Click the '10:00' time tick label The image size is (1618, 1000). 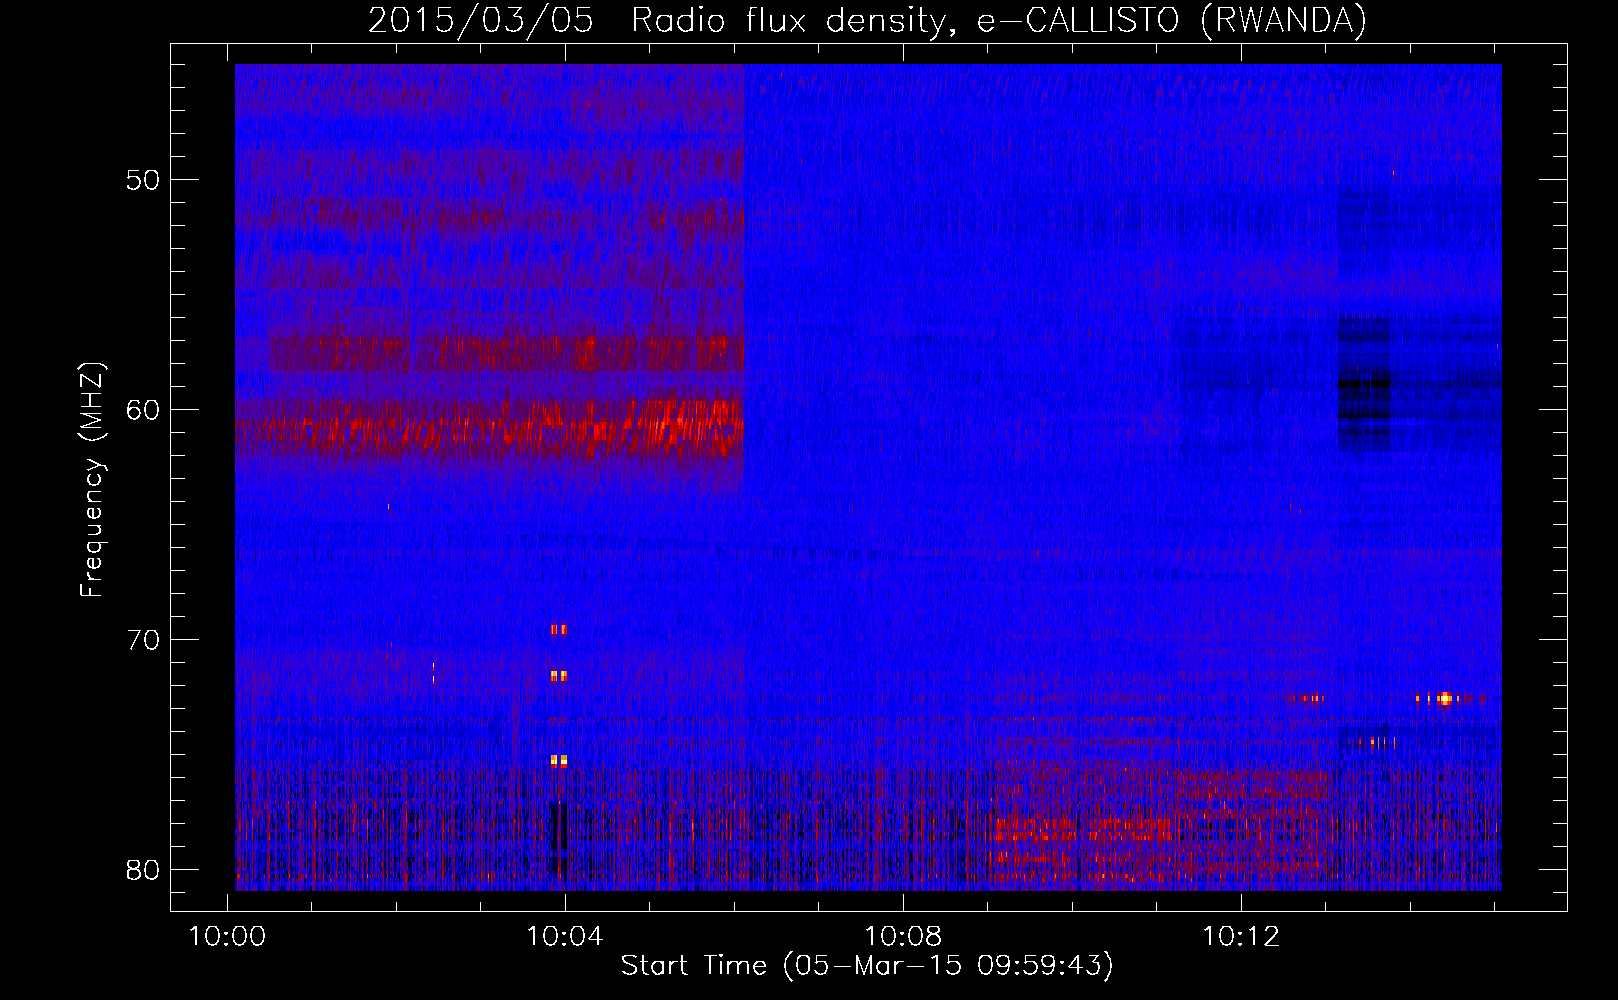coord(228,937)
